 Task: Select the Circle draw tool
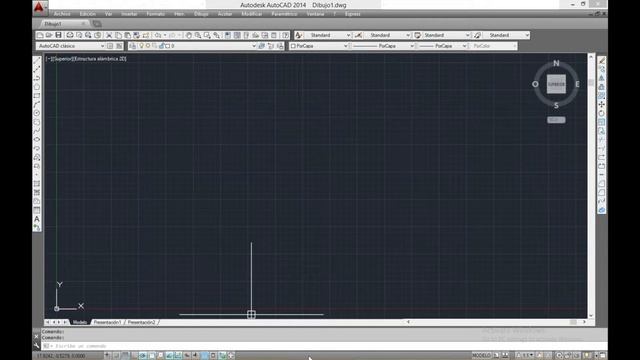pyautogui.click(x=37, y=113)
